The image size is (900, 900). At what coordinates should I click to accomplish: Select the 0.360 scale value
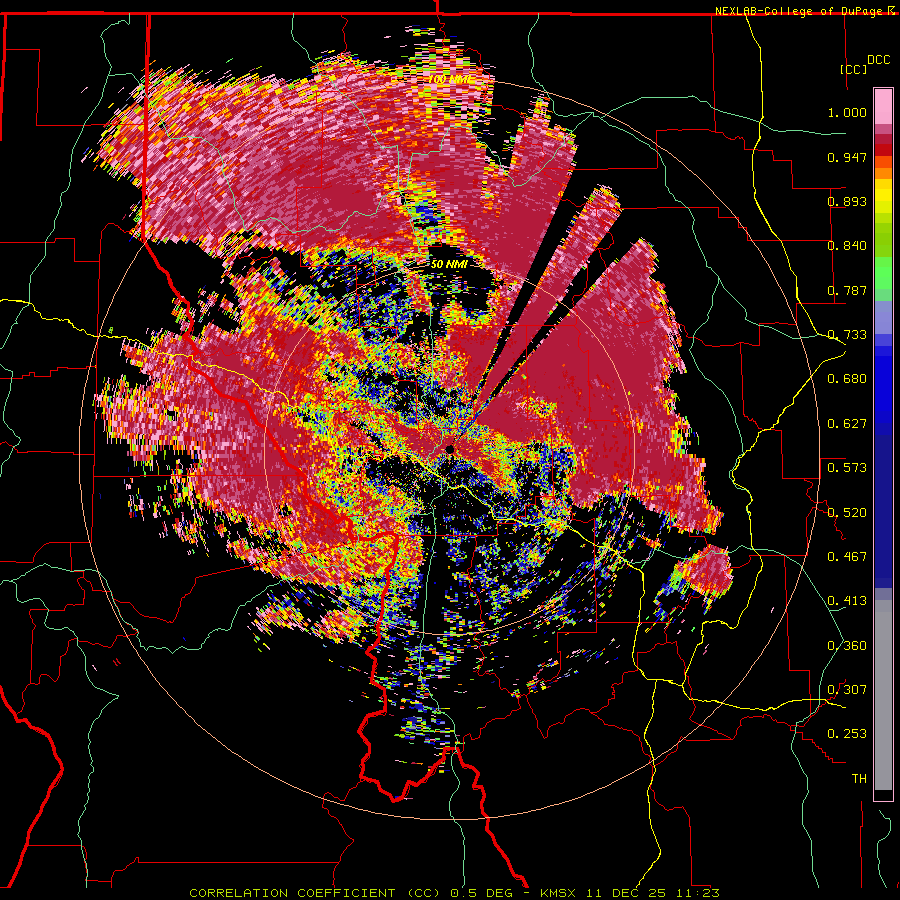847,646
